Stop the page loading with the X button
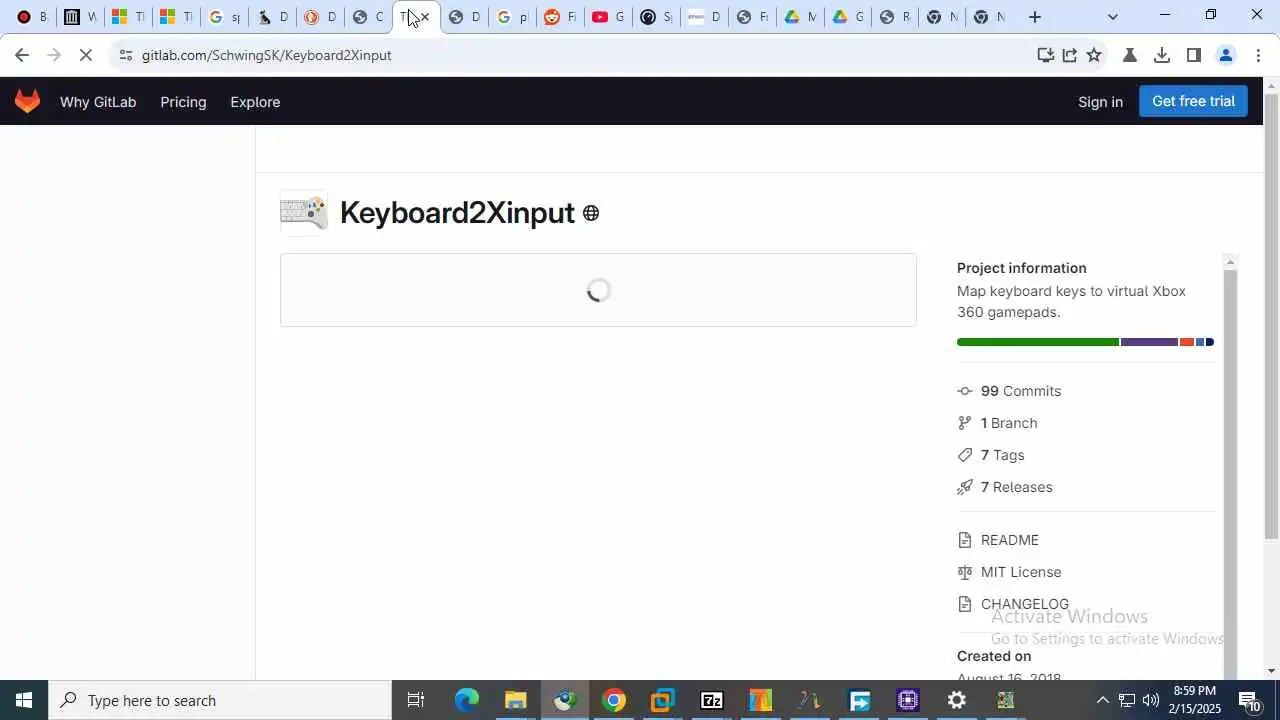 (x=86, y=55)
